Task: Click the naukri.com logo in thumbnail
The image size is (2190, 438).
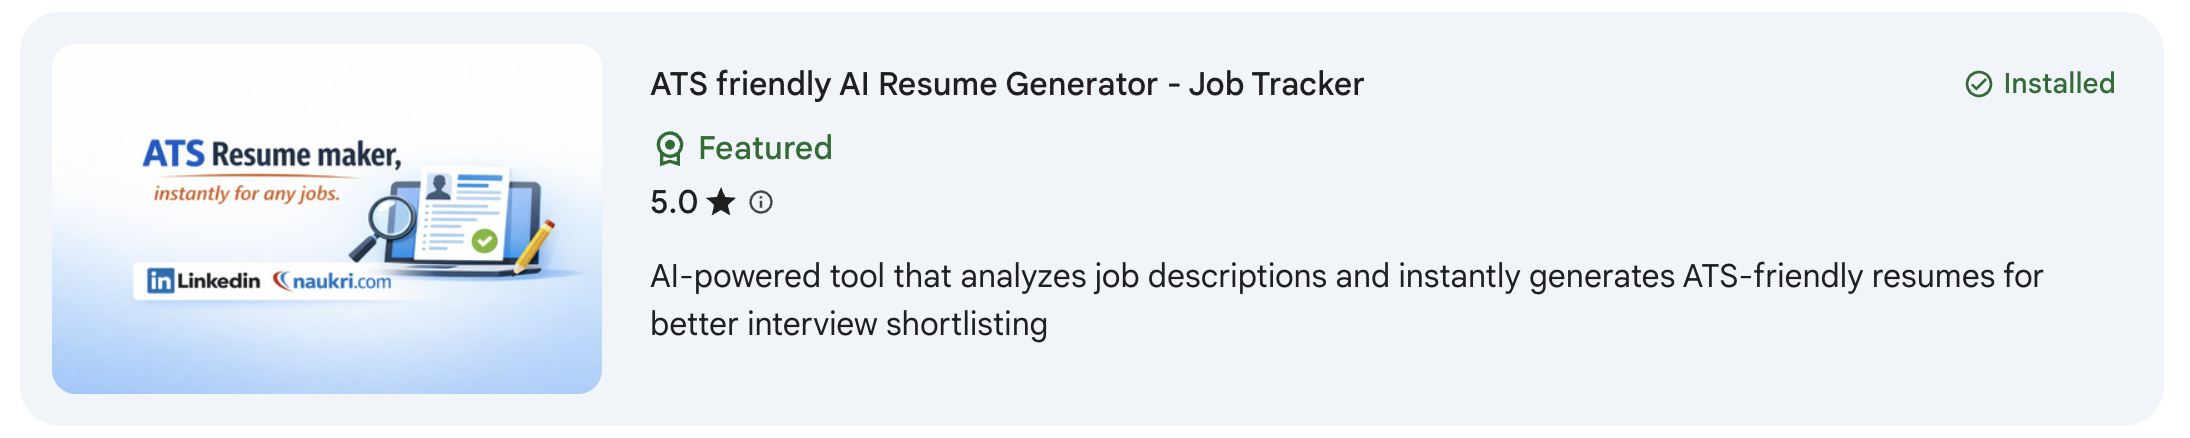Action: click(333, 281)
